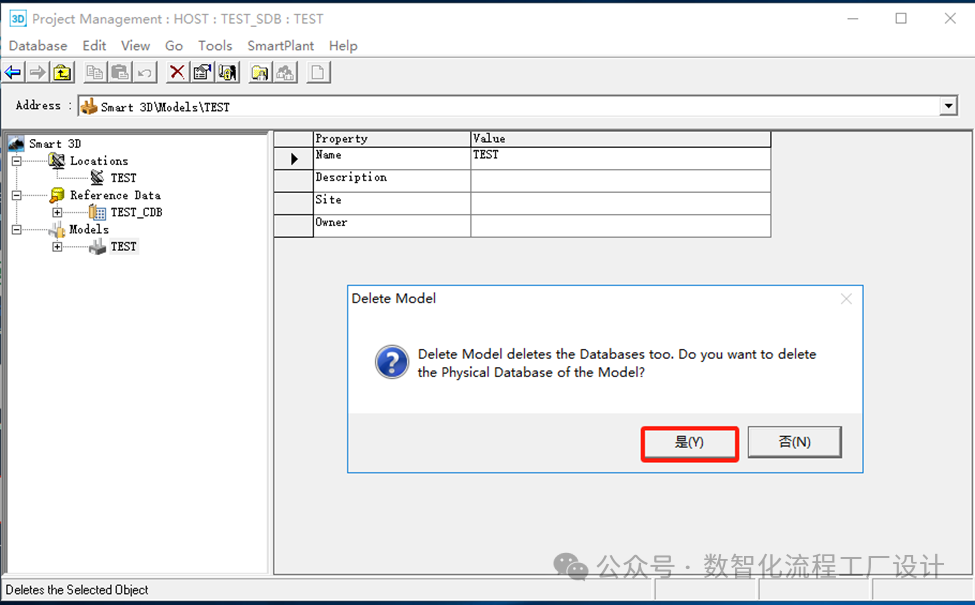Collapse the Locations tree node
Image resolution: width=975 pixels, height=605 pixels.
coord(17,161)
